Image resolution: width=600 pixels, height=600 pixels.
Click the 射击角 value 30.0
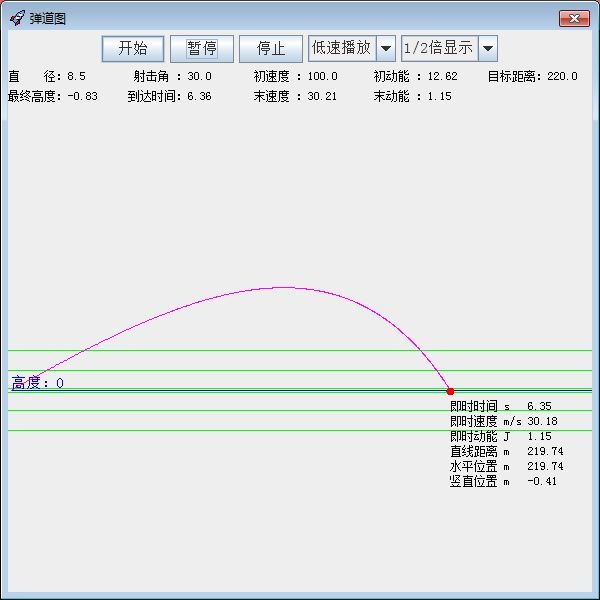click(199, 76)
